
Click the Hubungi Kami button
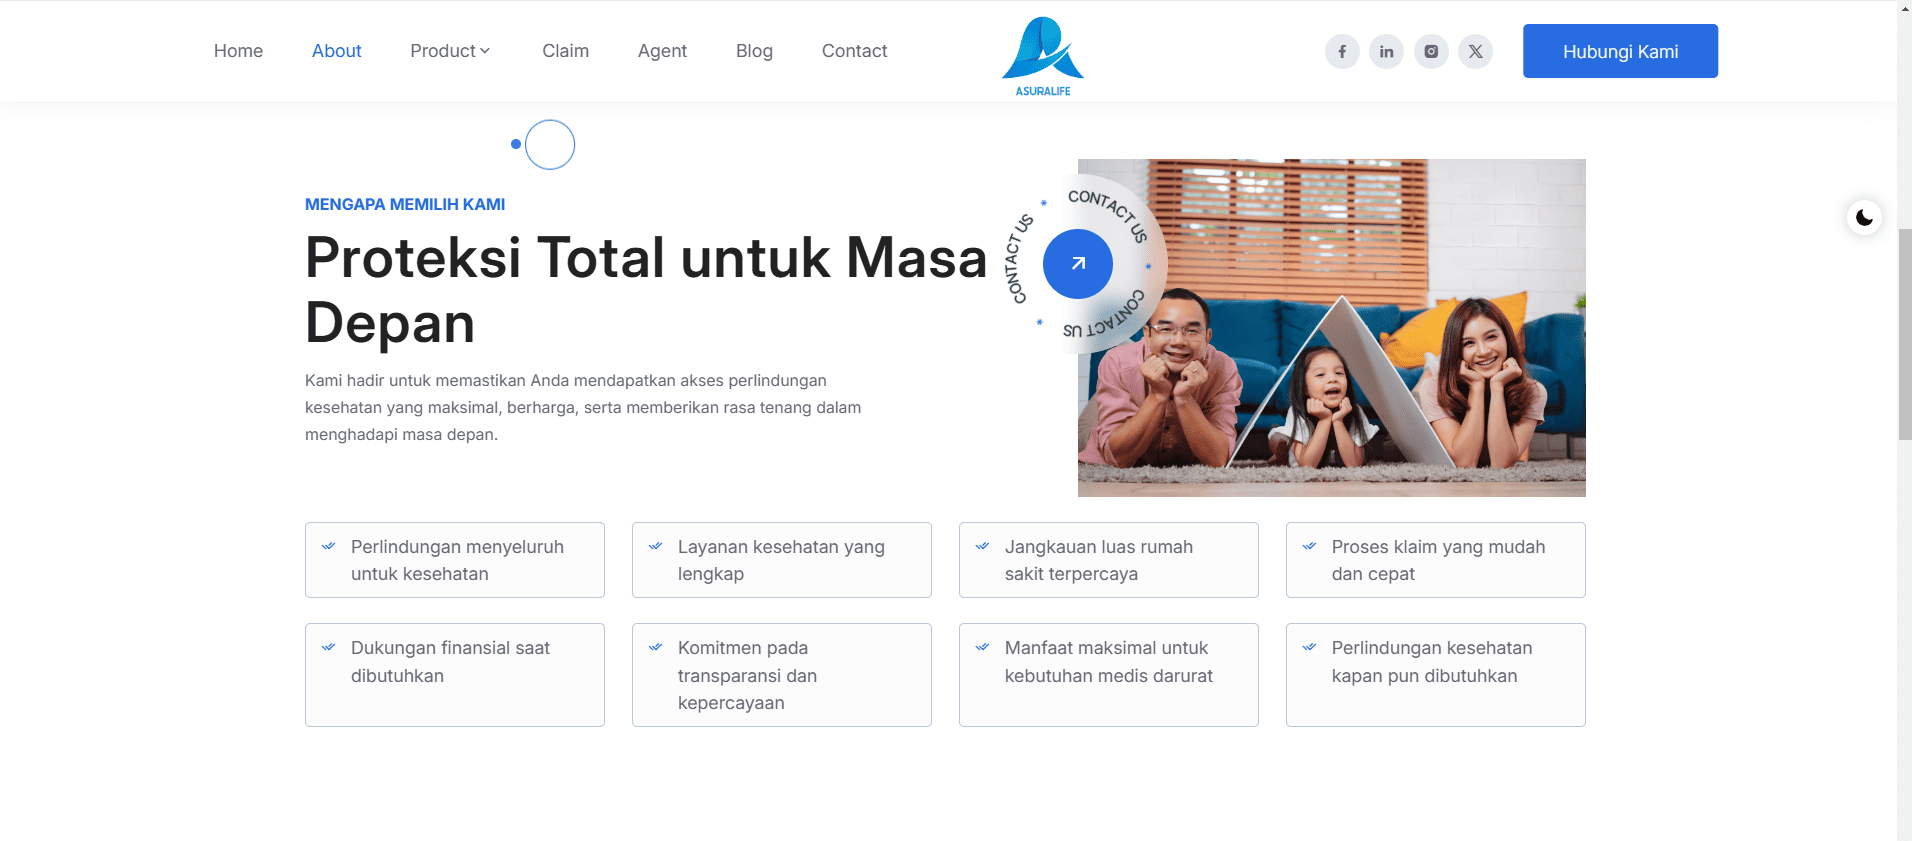coord(1620,51)
